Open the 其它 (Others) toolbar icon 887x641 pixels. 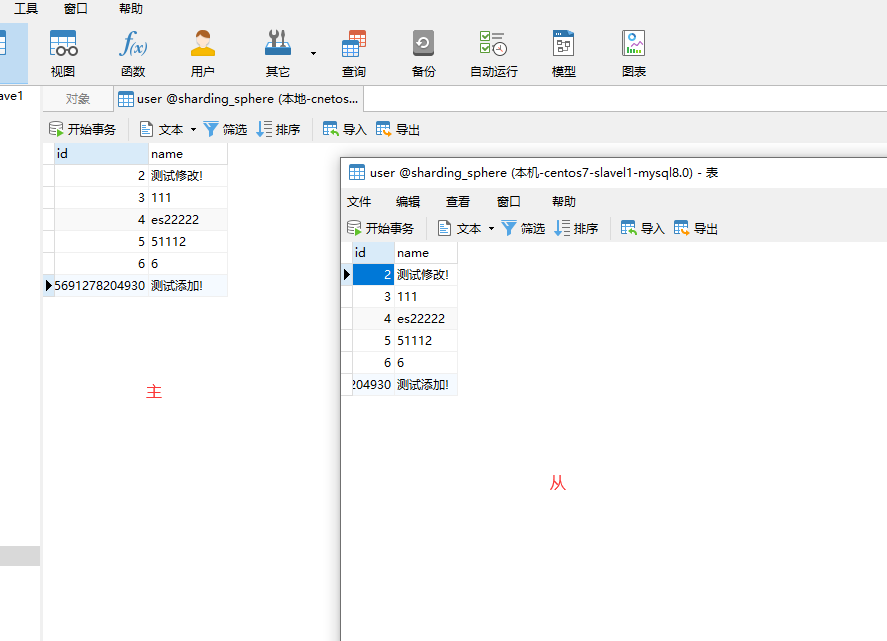pos(278,54)
